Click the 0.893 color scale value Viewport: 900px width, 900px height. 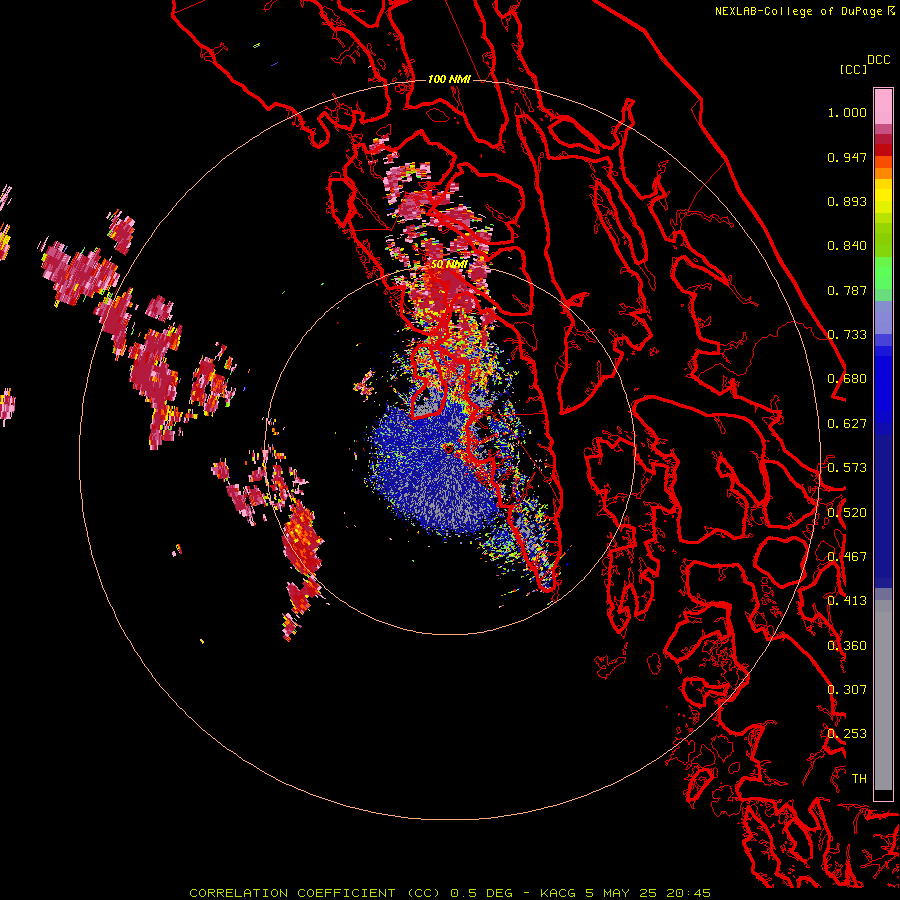pos(847,201)
